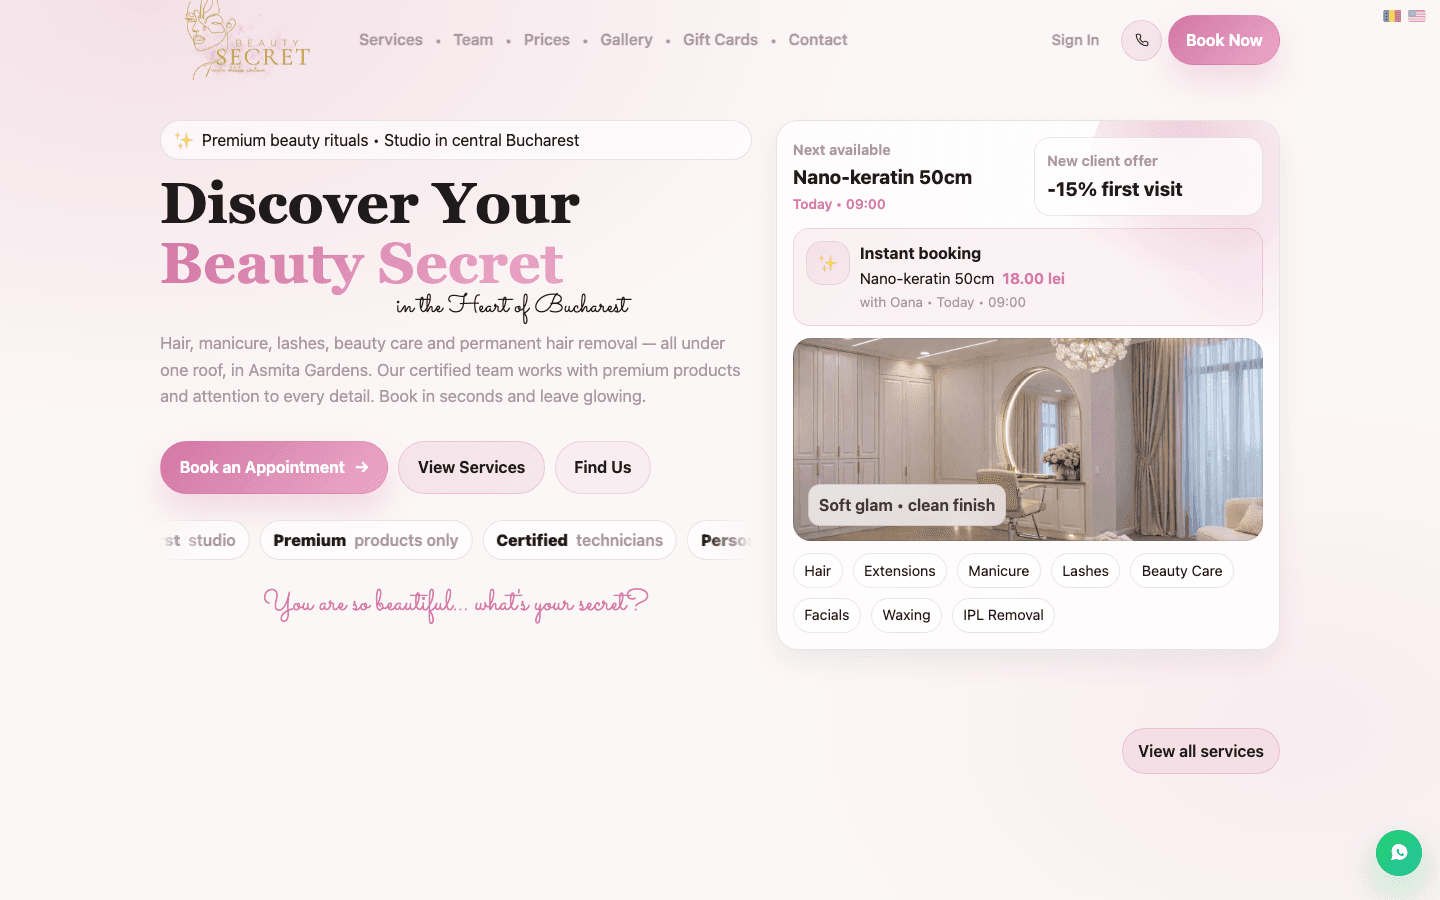Open the Prices dropdown

(x=546, y=40)
